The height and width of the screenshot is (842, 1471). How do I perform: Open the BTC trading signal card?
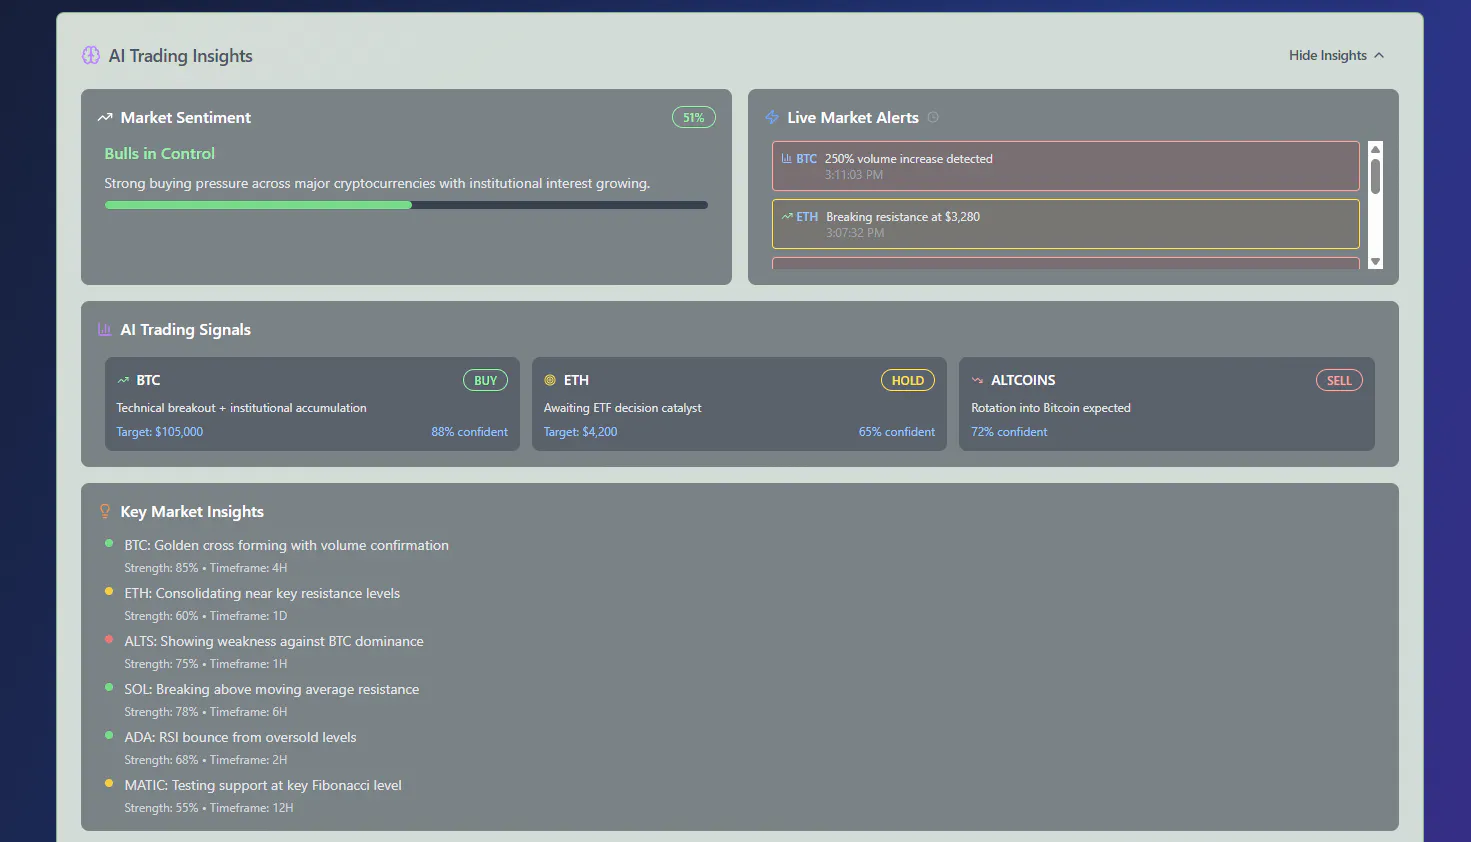[x=312, y=404]
